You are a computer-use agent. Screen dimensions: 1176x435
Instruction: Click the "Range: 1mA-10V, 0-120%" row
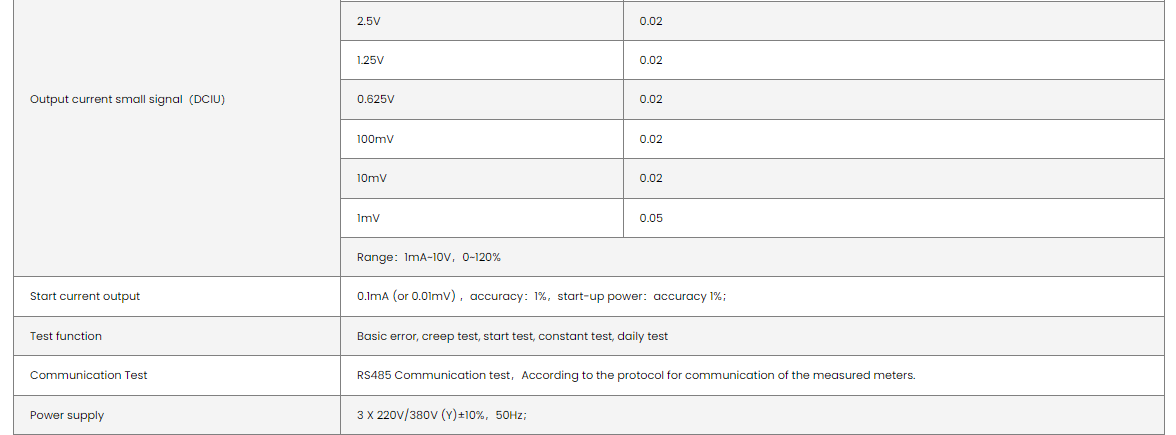(x=429, y=257)
